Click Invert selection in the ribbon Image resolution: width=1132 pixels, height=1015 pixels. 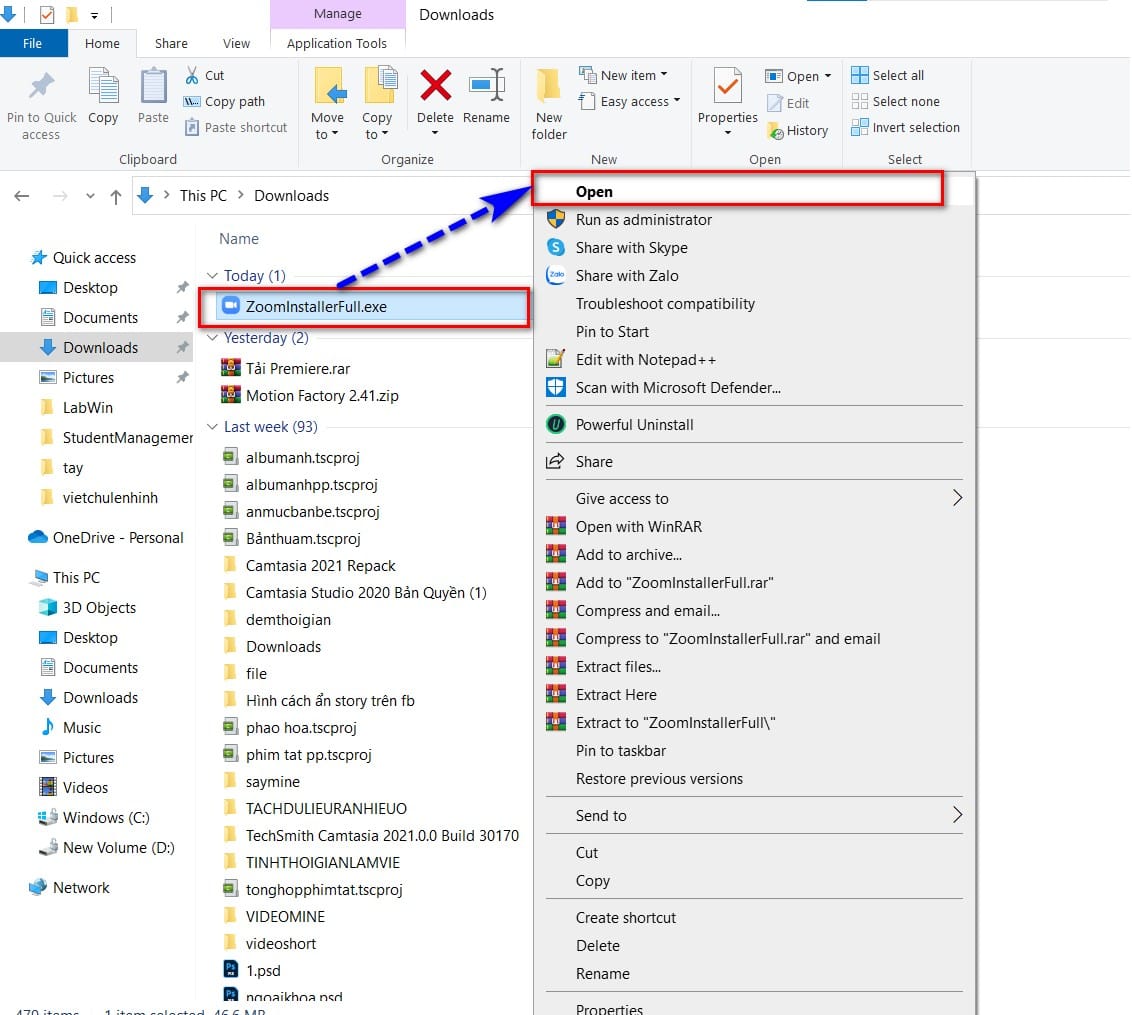[905, 128]
